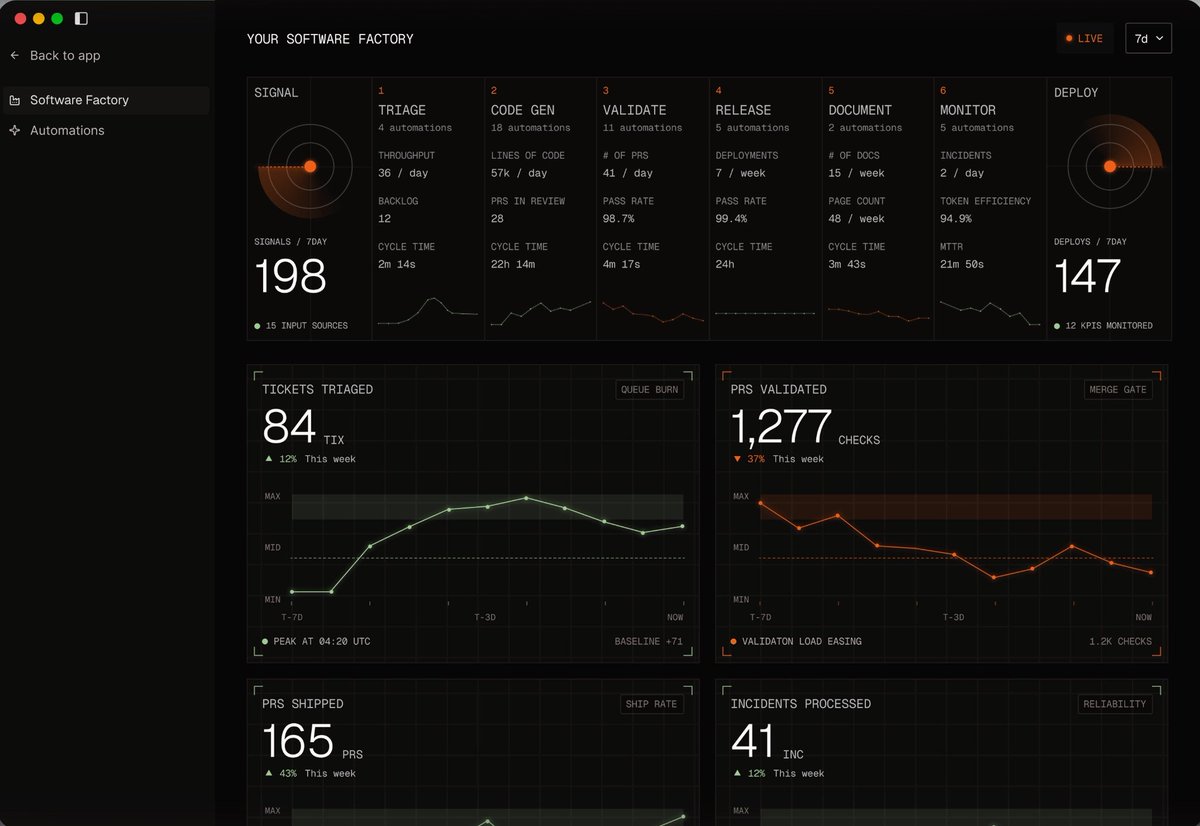Viewport: 1200px width, 826px height.
Task: Click green up arrow in PRs Shipped
Action: [268, 773]
